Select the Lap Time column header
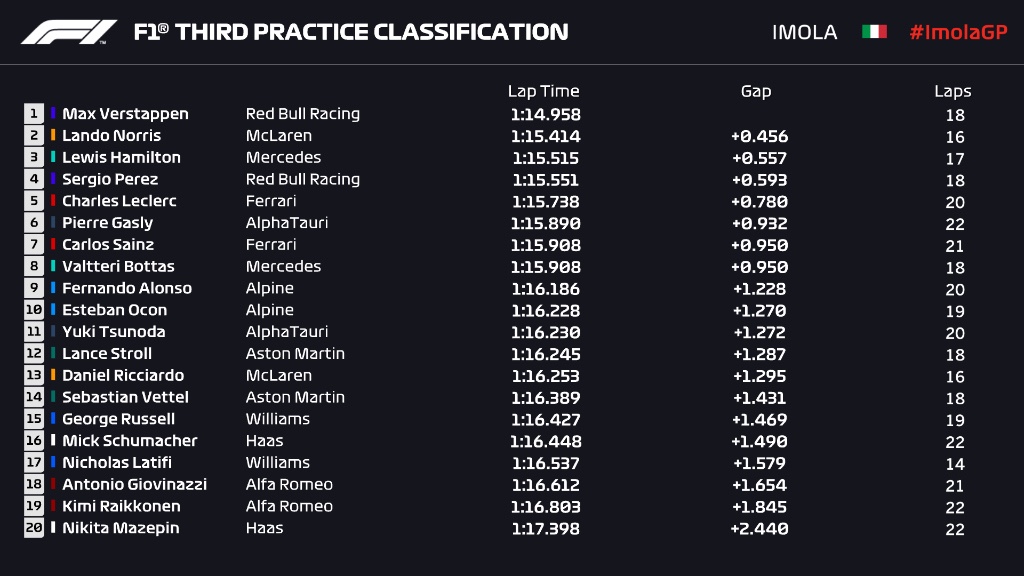The height and width of the screenshot is (576, 1024). [x=543, y=91]
